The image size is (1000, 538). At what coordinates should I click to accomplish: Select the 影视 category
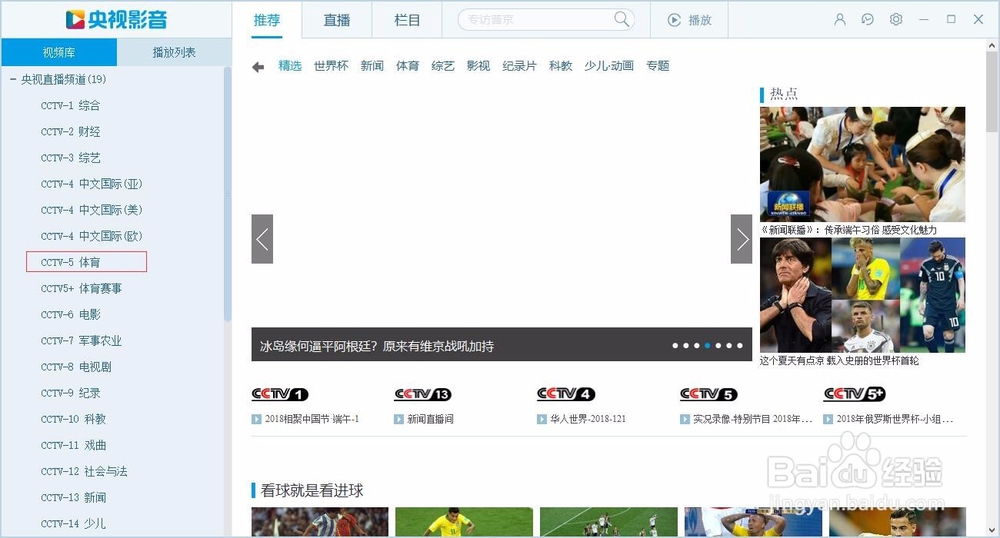(x=478, y=66)
